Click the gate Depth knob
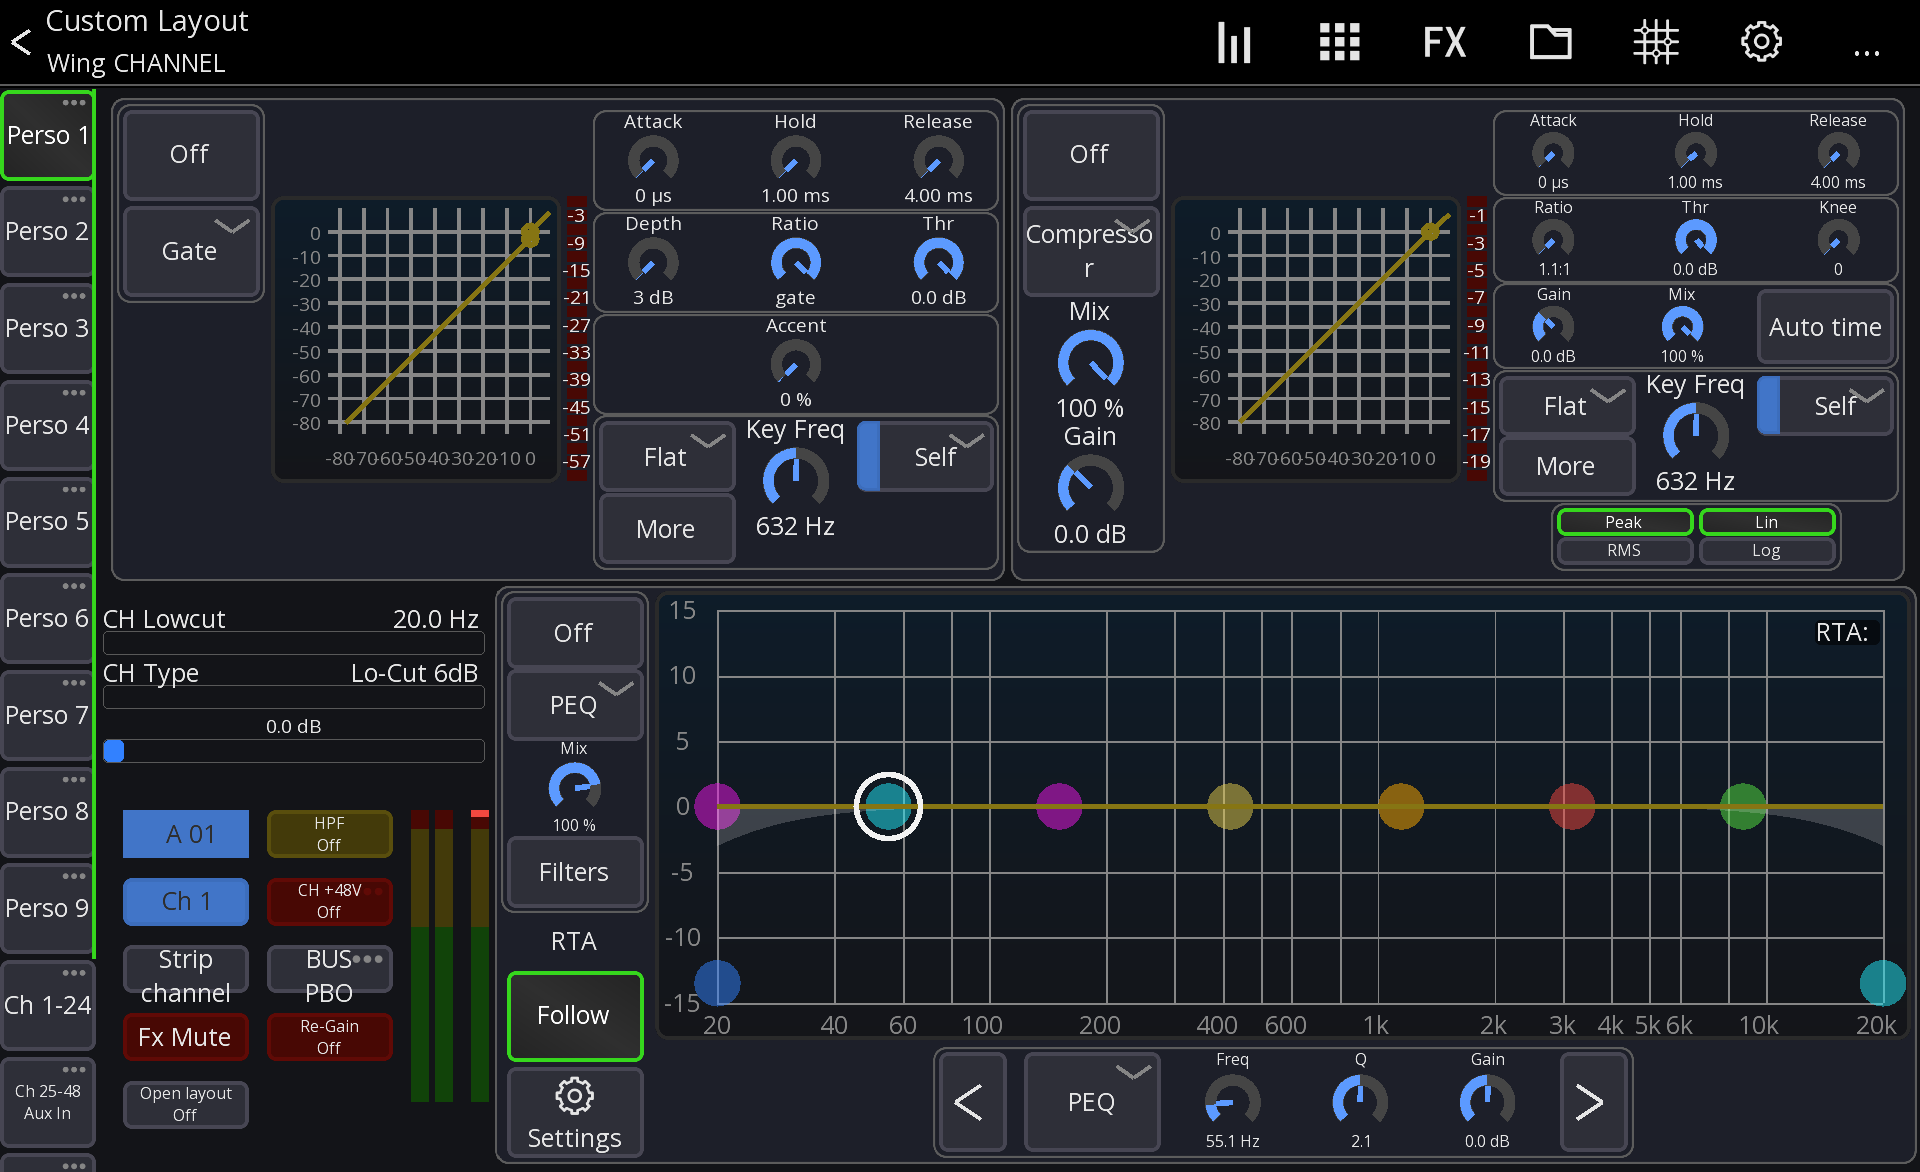 pyautogui.click(x=653, y=262)
